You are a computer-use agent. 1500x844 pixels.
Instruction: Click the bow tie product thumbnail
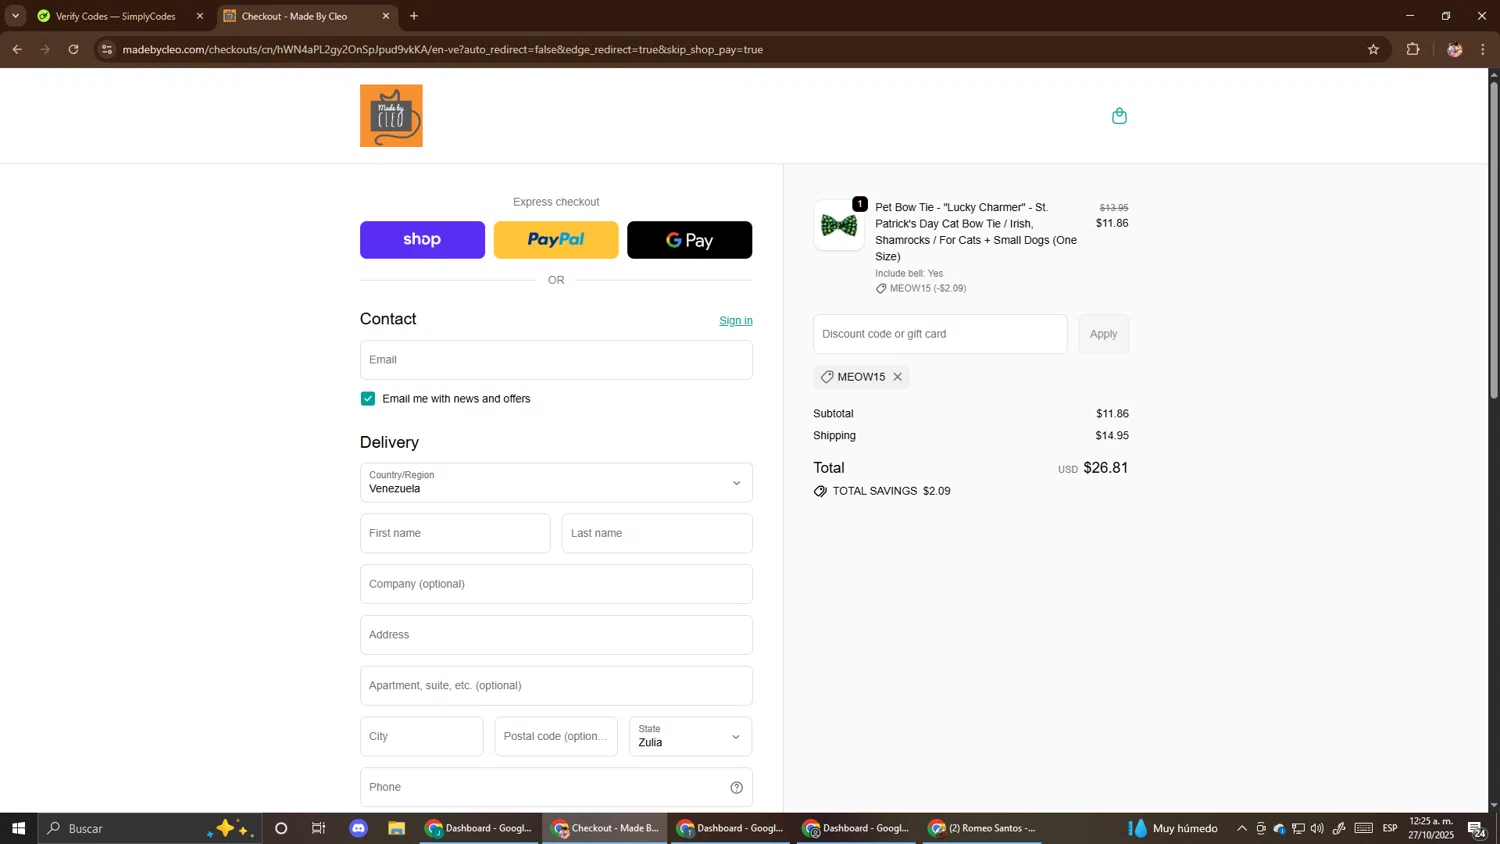(839, 225)
